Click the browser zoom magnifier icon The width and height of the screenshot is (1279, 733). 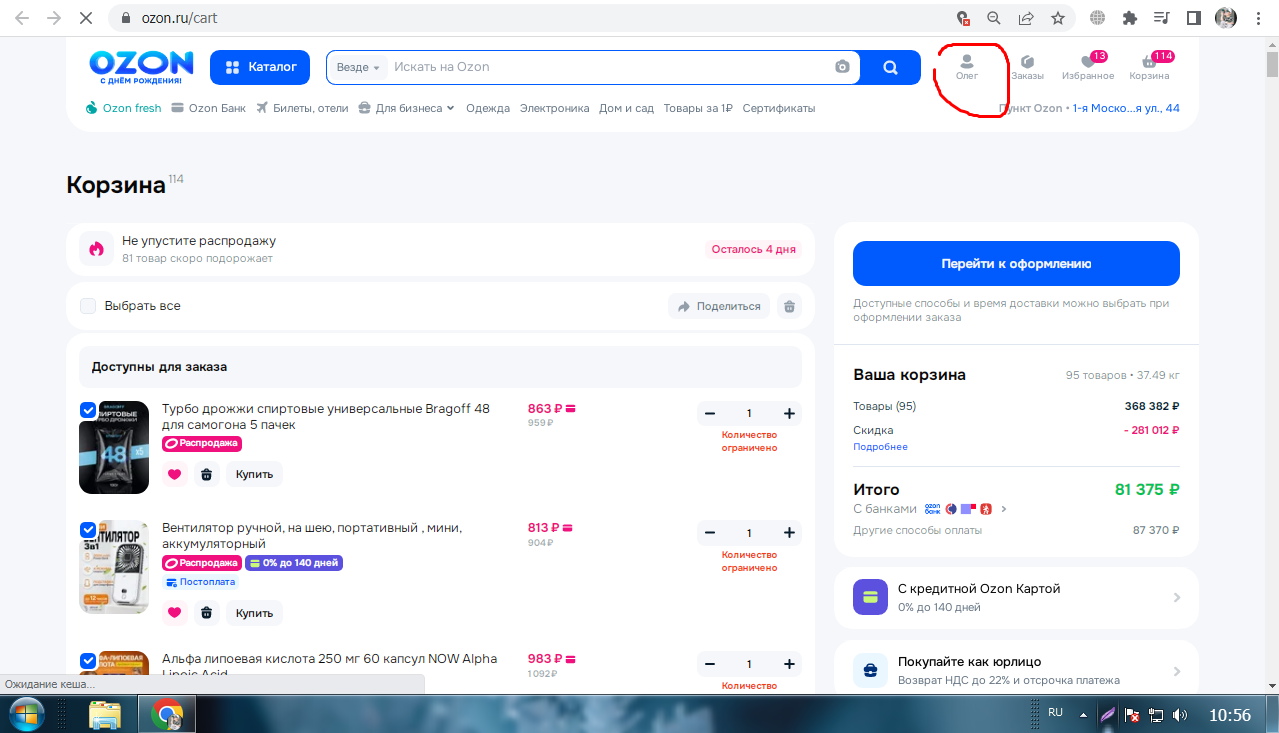click(x=994, y=18)
